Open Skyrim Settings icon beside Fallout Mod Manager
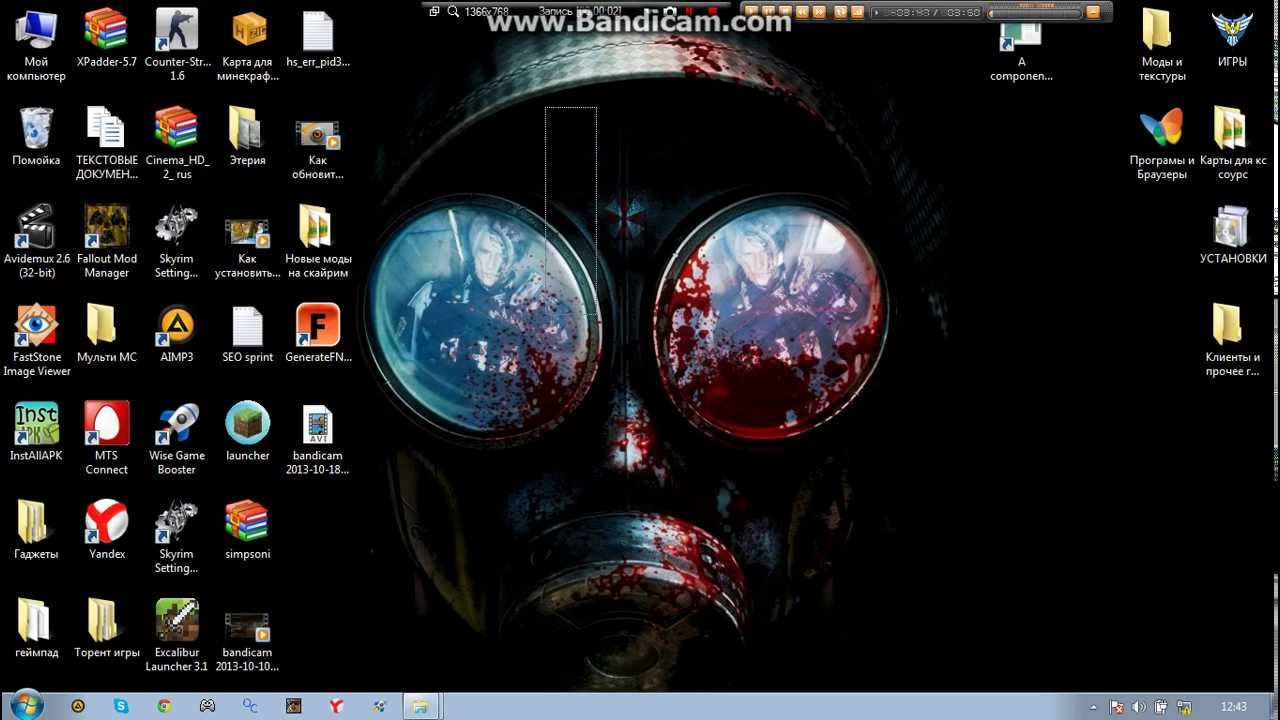This screenshot has height=720, width=1280. pos(177,241)
